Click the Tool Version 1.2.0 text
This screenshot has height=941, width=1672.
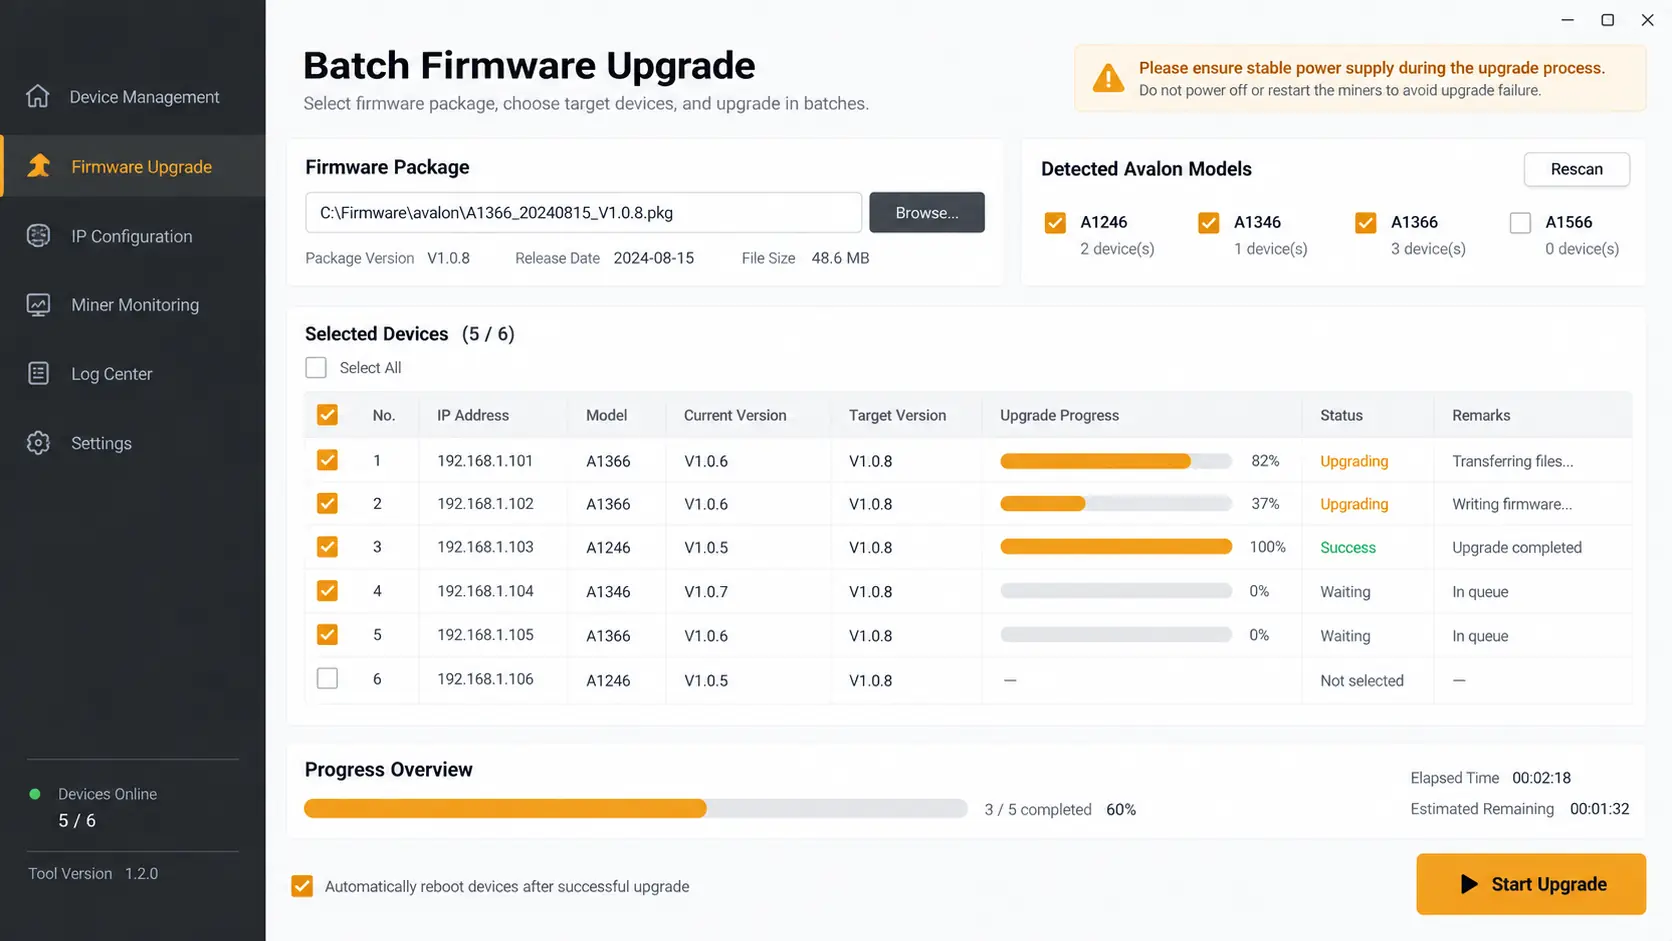pyautogui.click(x=93, y=873)
